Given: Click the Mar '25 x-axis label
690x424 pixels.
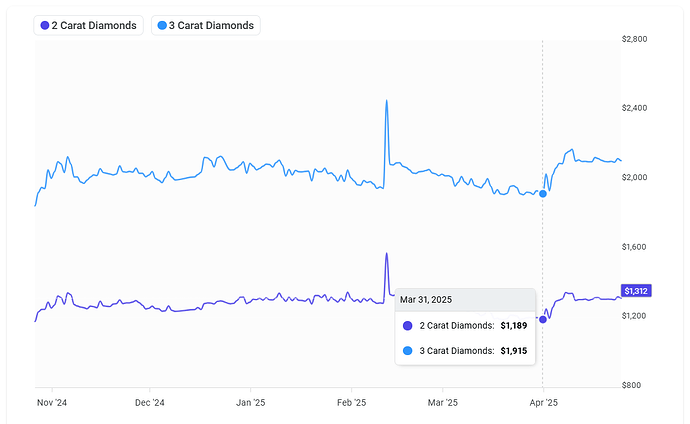Looking at the screenshot, I should (x=443, y=402).
